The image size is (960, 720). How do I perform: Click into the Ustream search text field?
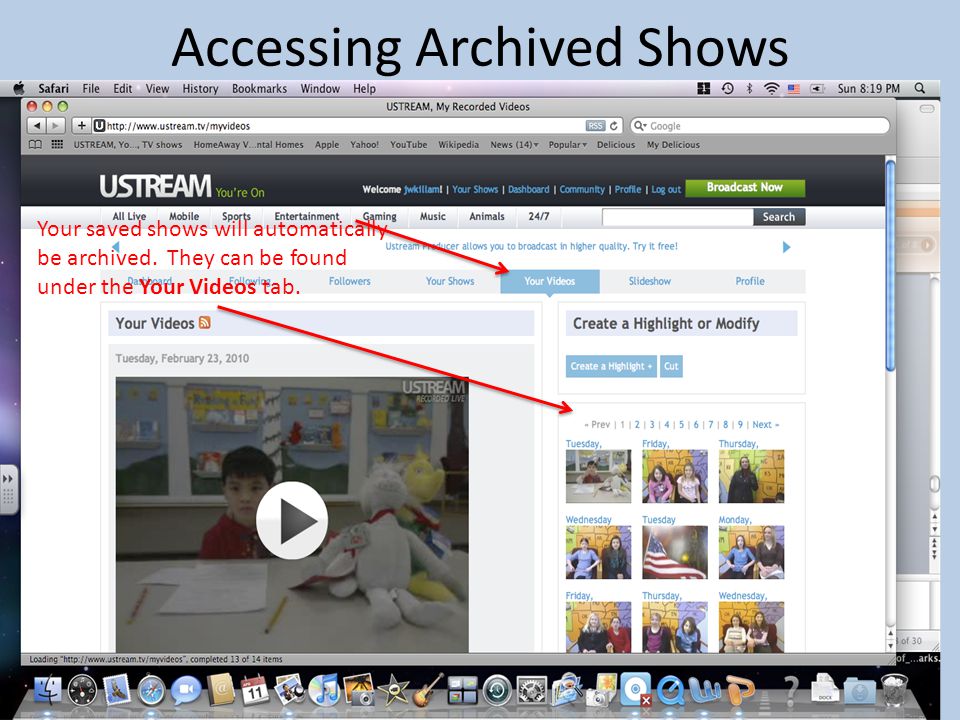click(678, 217)
